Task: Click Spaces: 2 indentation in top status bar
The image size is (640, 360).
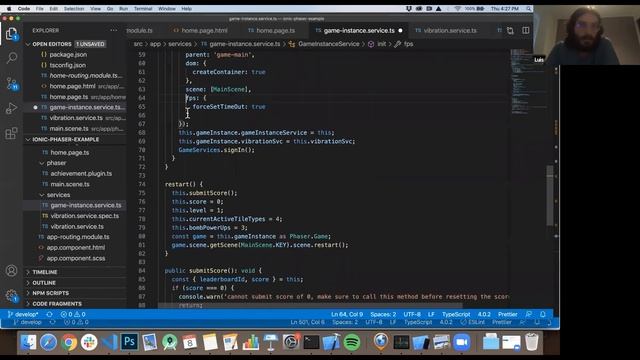Action: point(383,314)
